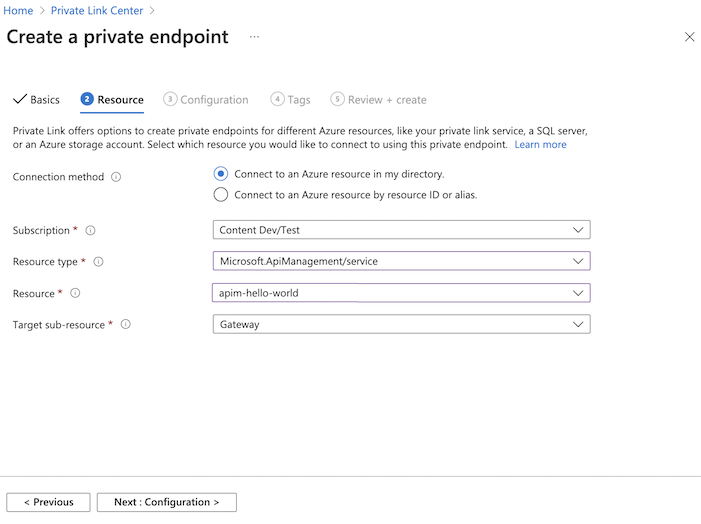Open the Target sub-resource Gateway dropdown
701x524 pixels.
coord(401,325)
